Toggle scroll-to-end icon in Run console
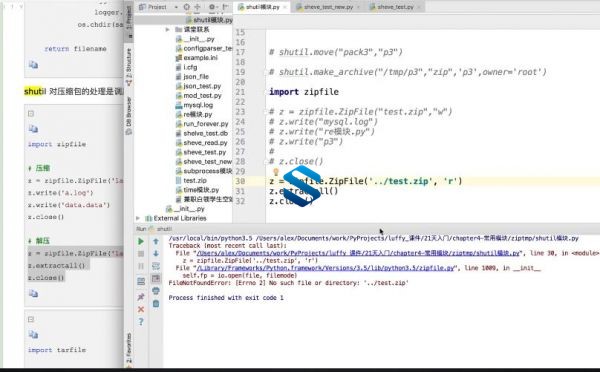Viewport: 600px width, 372px height. 156,278
